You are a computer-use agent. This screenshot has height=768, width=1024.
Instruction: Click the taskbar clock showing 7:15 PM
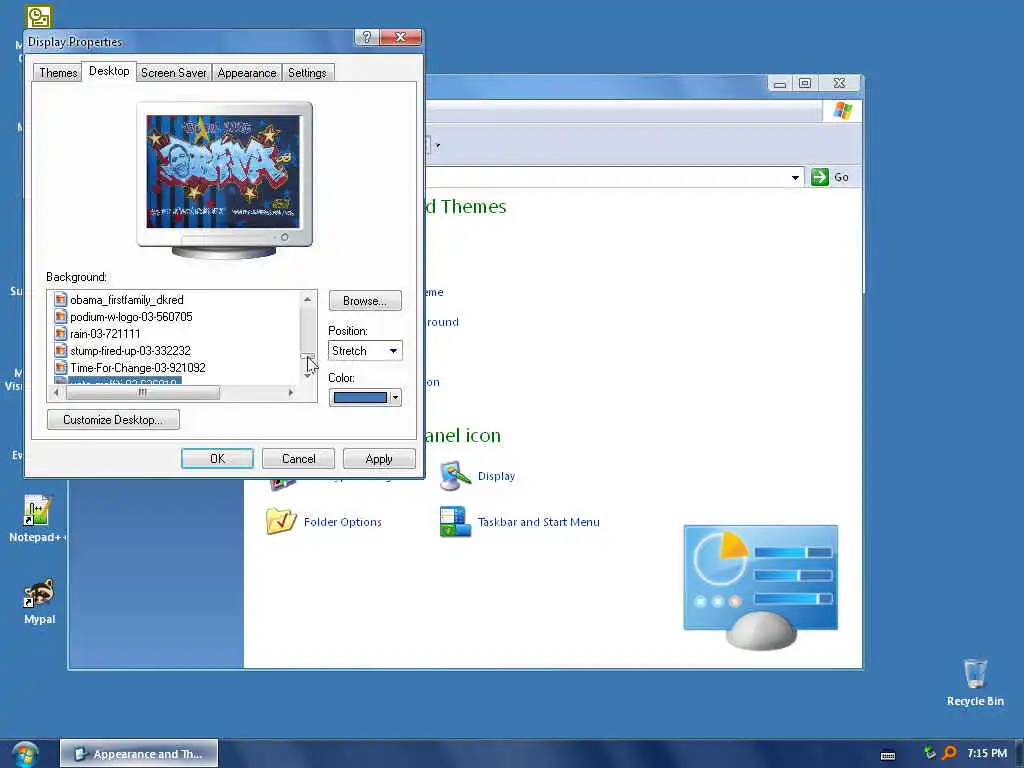pyautogui.click(x=987, y=753)
